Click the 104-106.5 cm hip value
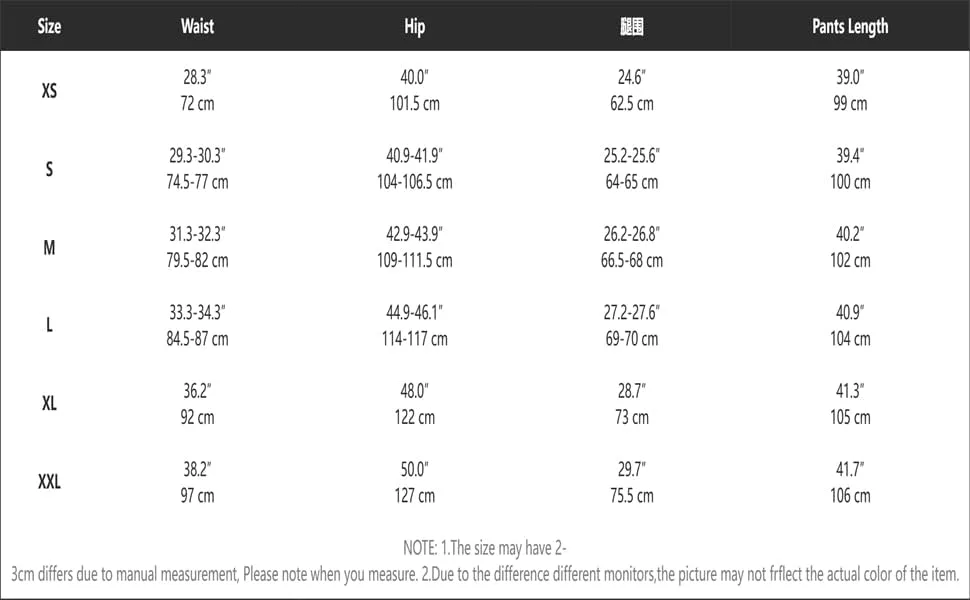The height and width of the screenshot is (600, 970). tap(414, 182)
